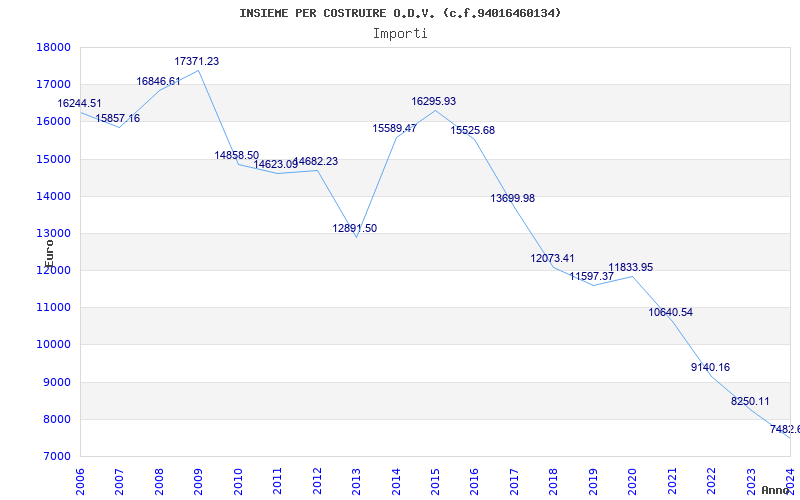The width and height of the screenshot is (800, 500).
Task: Select the 13000 y-axis tick label
Action: (53, 234)
